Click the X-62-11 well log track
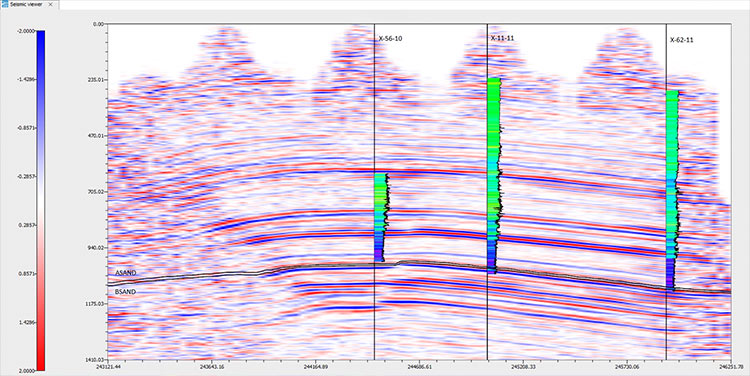 point(672,190)
